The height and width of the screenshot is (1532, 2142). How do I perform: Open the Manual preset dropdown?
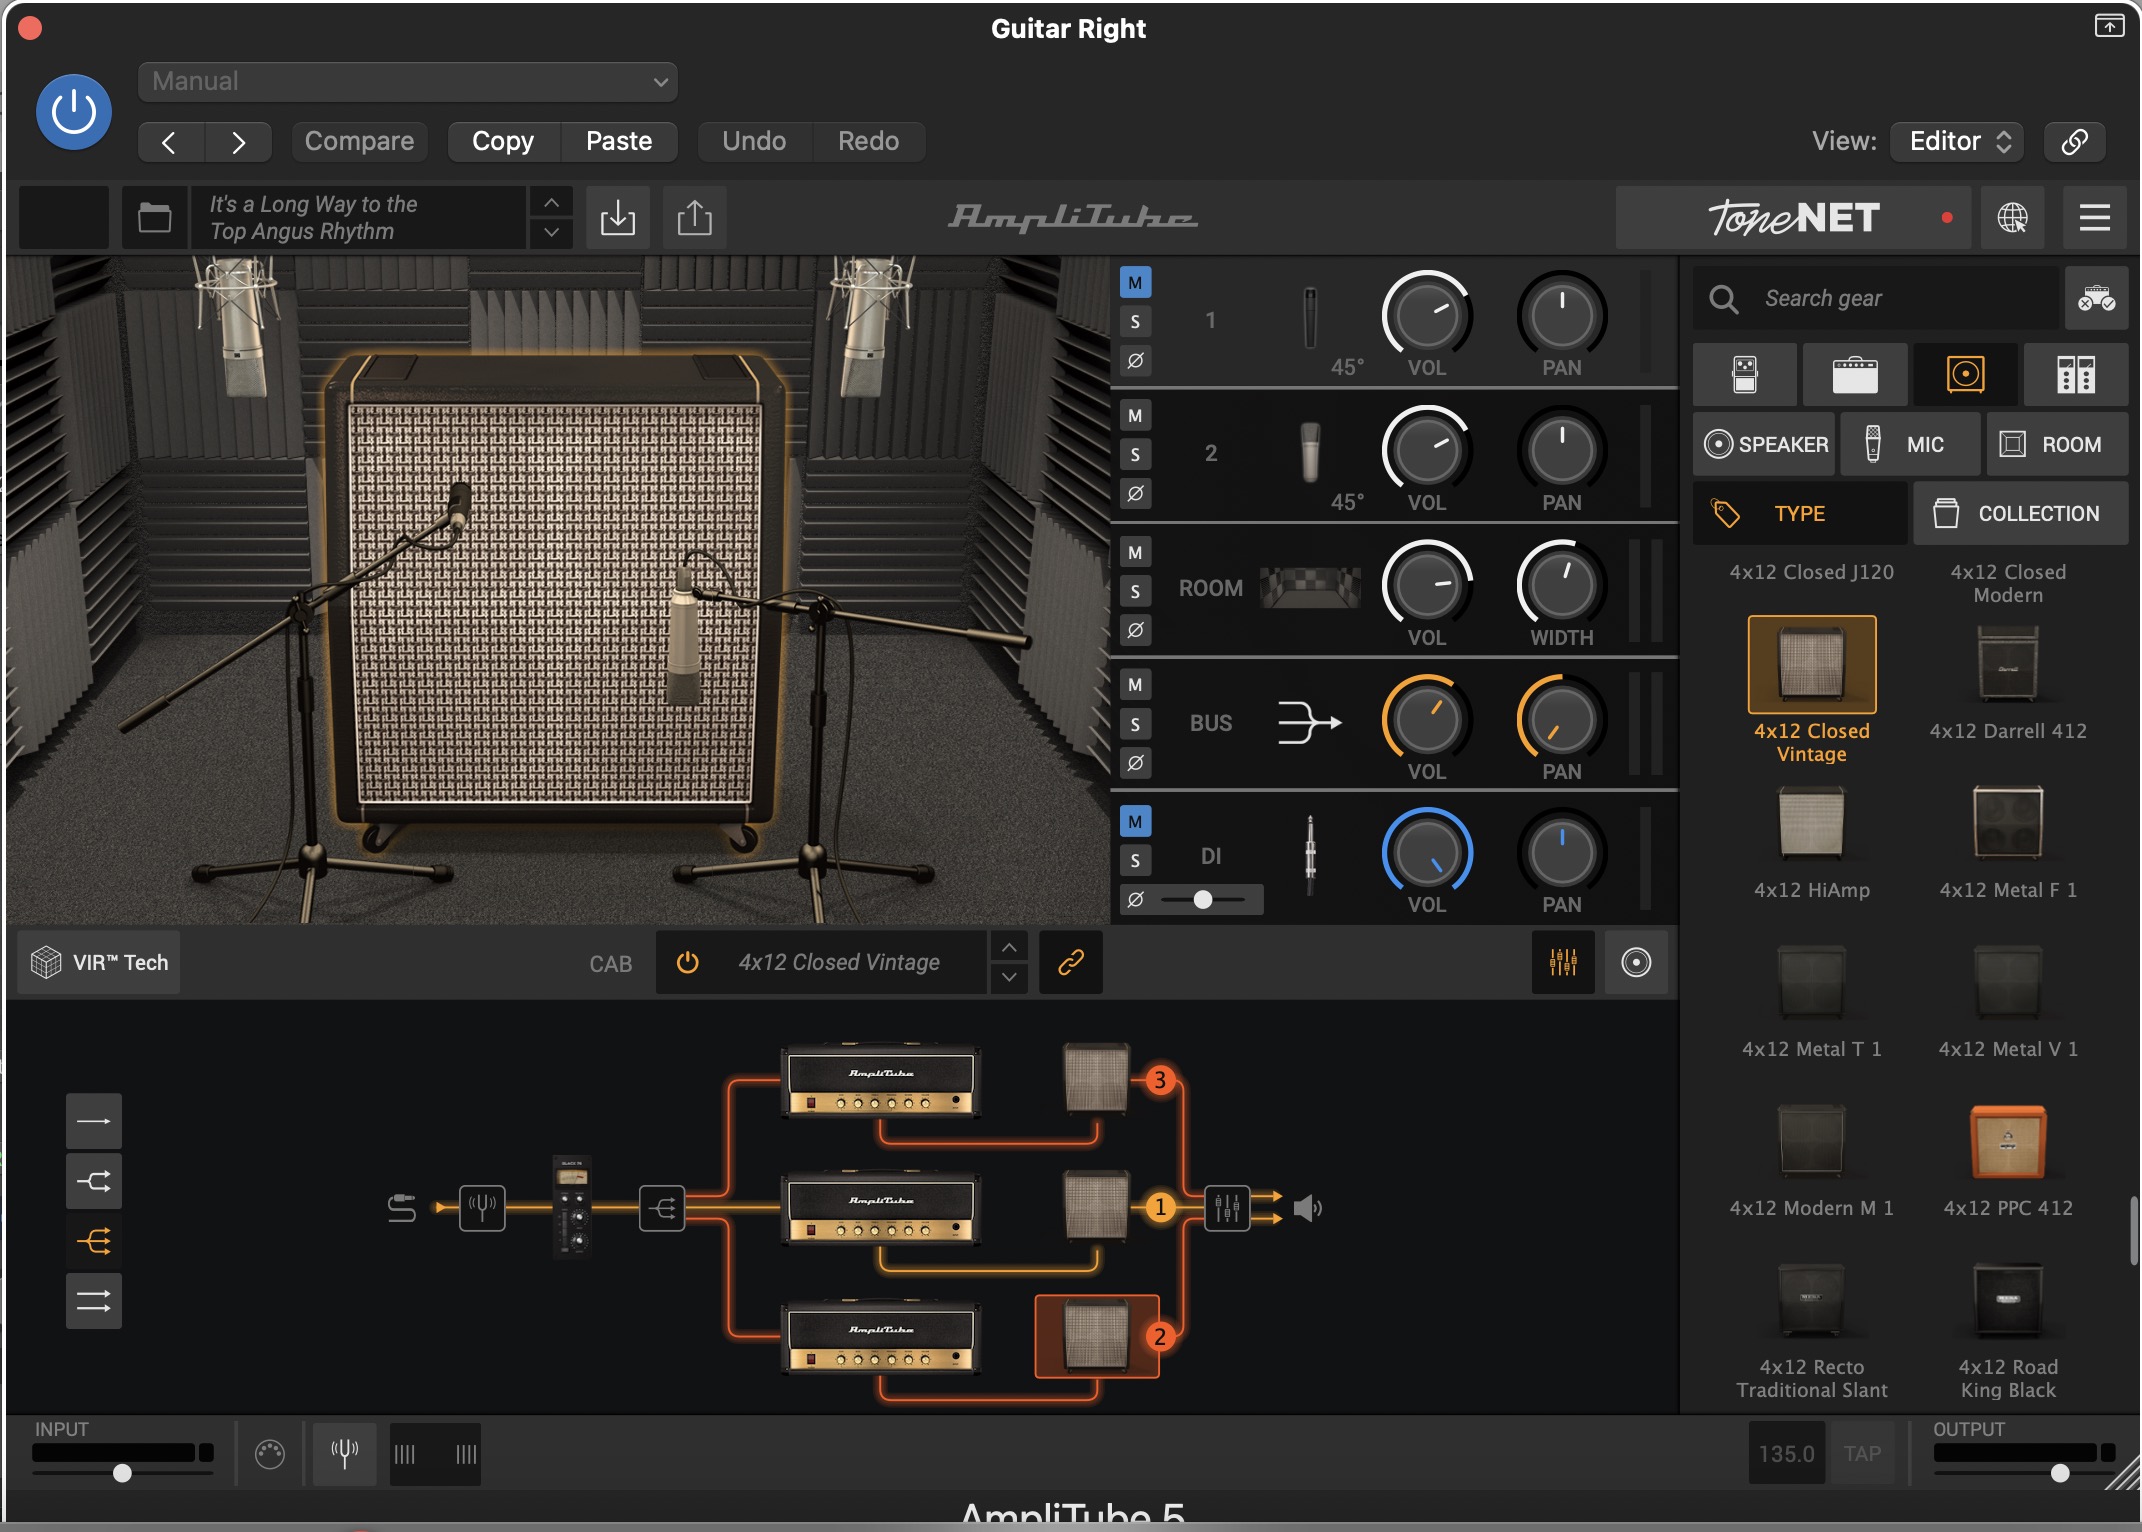click(x=408, y=82)
